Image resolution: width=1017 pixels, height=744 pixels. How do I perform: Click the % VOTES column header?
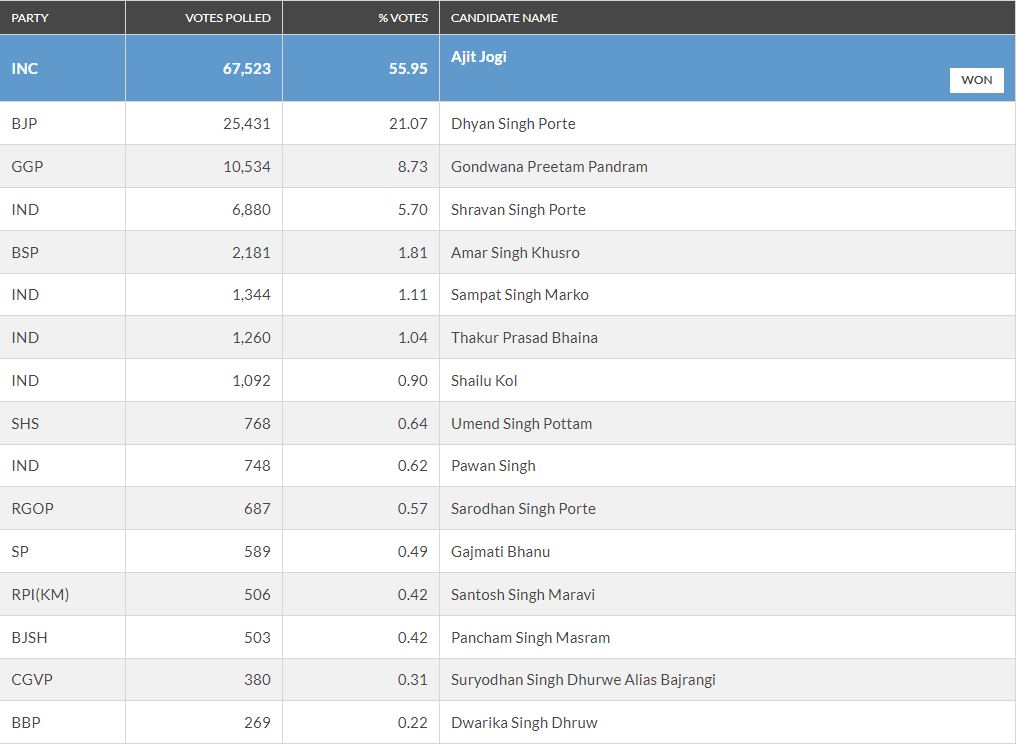point(403,18)
